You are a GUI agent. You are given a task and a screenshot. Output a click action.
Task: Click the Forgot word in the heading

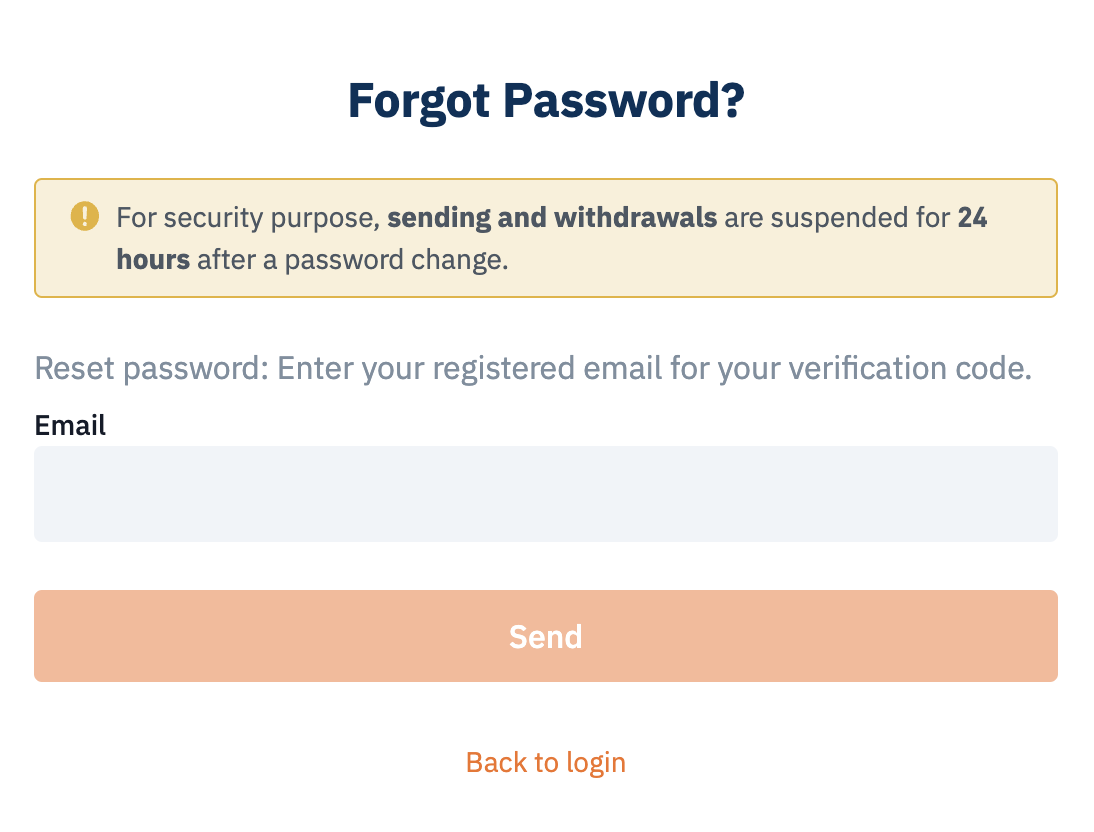[x=419, y=102]
